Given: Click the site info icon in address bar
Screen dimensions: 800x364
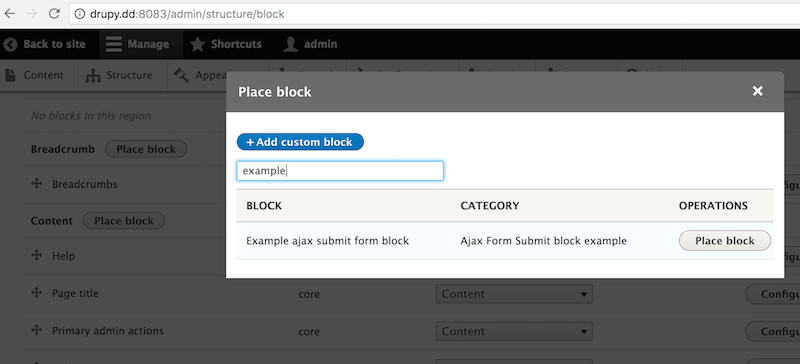Looking at the screenshot, I should point(80,14).
